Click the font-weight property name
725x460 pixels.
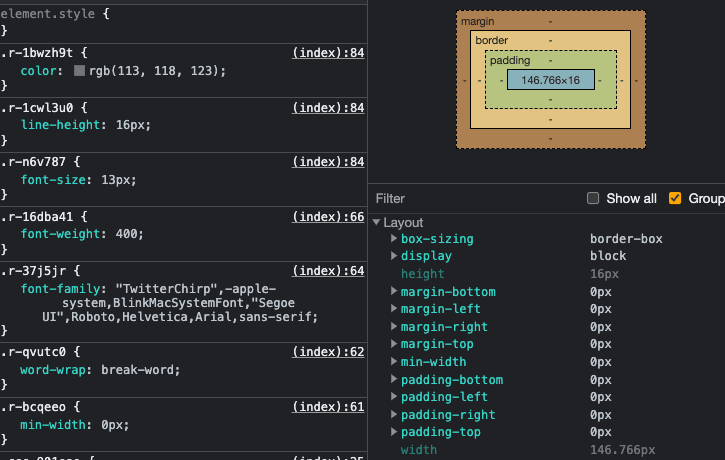point(60,234)
